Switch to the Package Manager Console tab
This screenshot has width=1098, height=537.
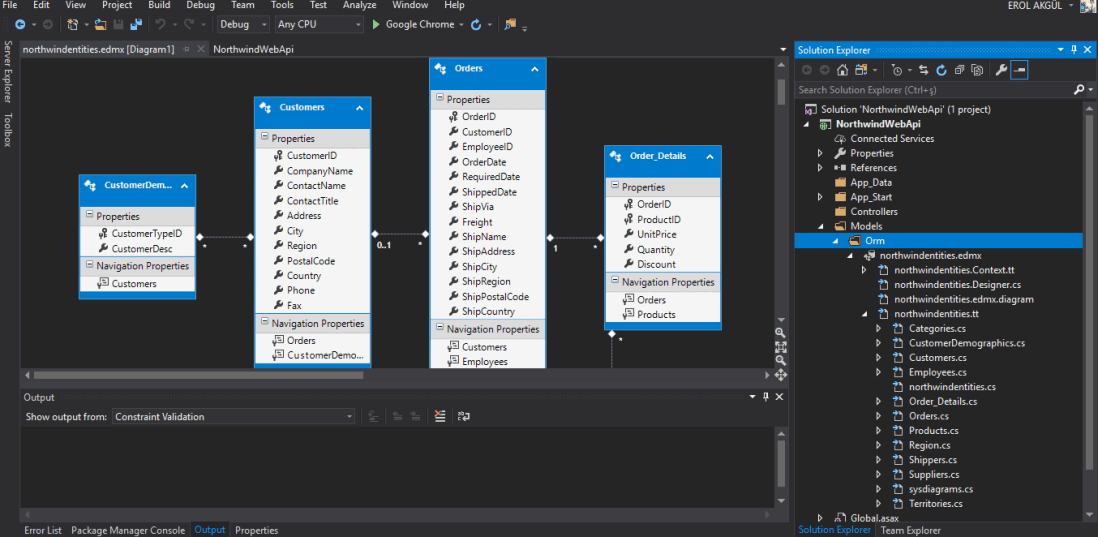[x=128, y=530]
